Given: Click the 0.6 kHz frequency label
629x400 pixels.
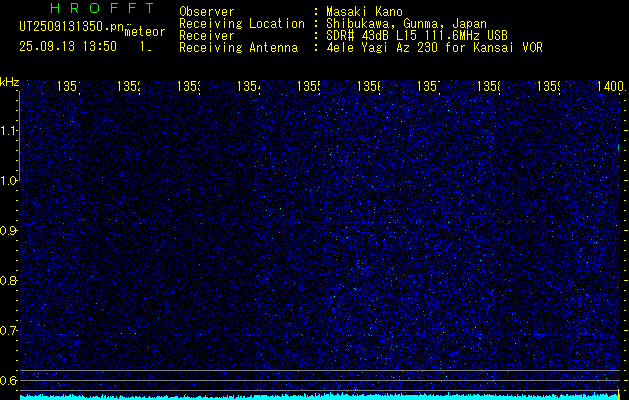Looking at the screenshot, I should tap(9, 380).
